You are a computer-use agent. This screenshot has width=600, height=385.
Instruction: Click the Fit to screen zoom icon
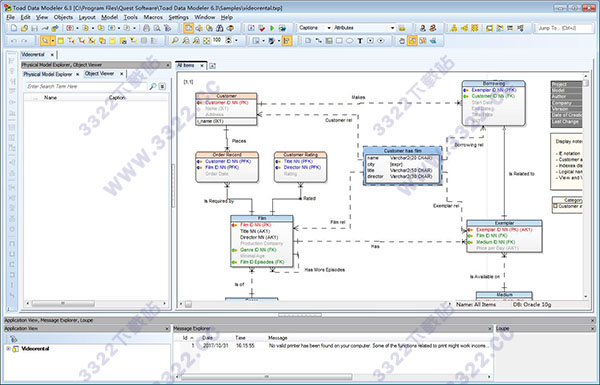pos(206,41)
